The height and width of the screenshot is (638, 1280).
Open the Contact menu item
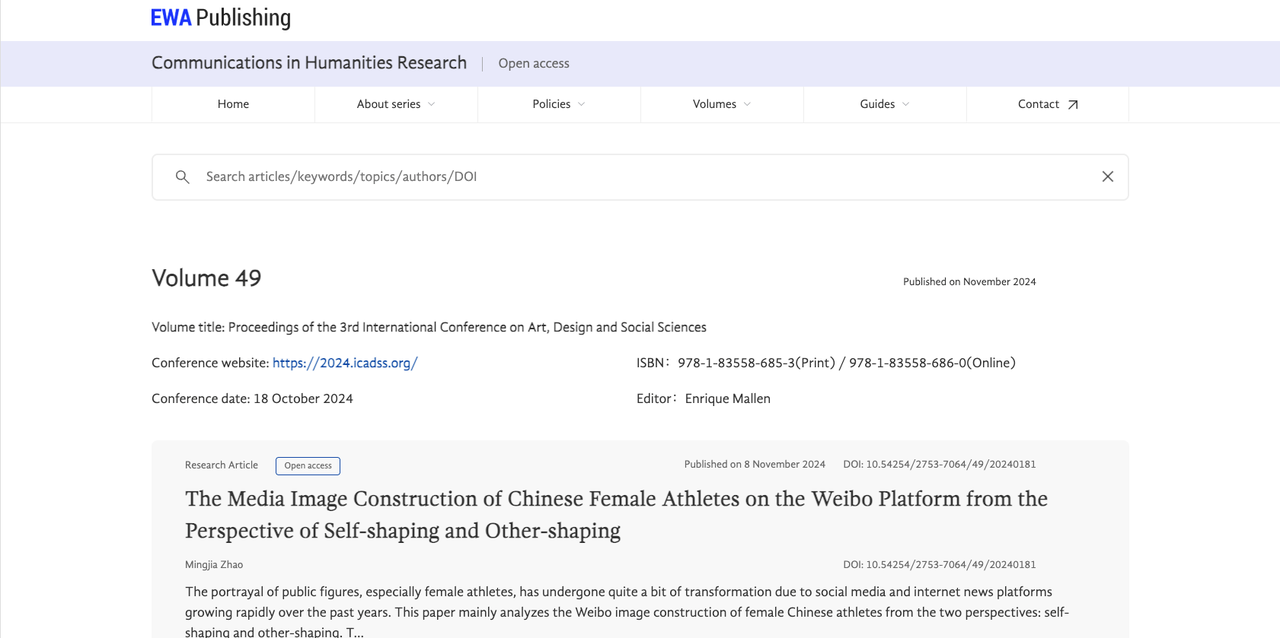1038,104
